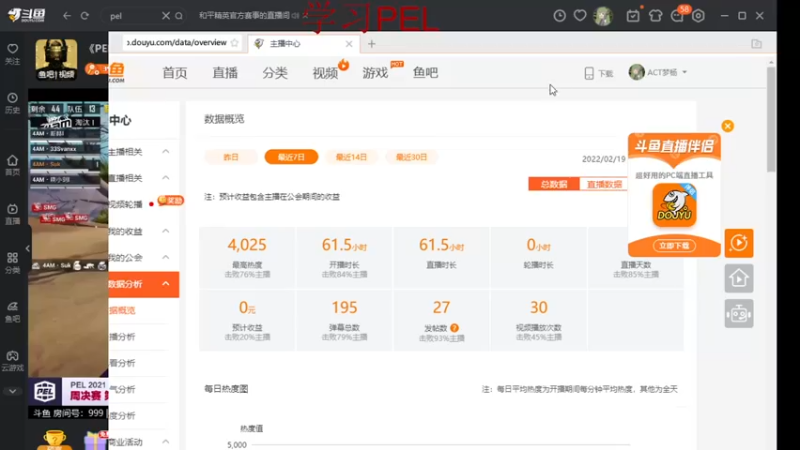Viewport: 800px width, 450px height.
Task: Click 立即下载 button in ad
Action: pyautogui.click(x=674, y=245)
